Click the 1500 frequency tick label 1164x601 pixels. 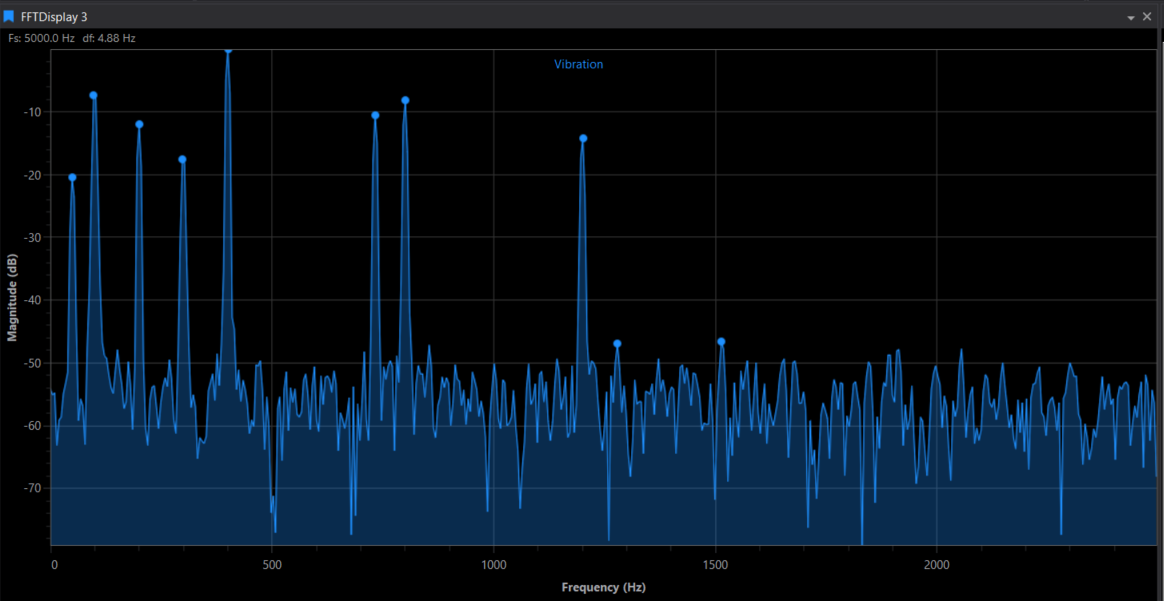716,565
